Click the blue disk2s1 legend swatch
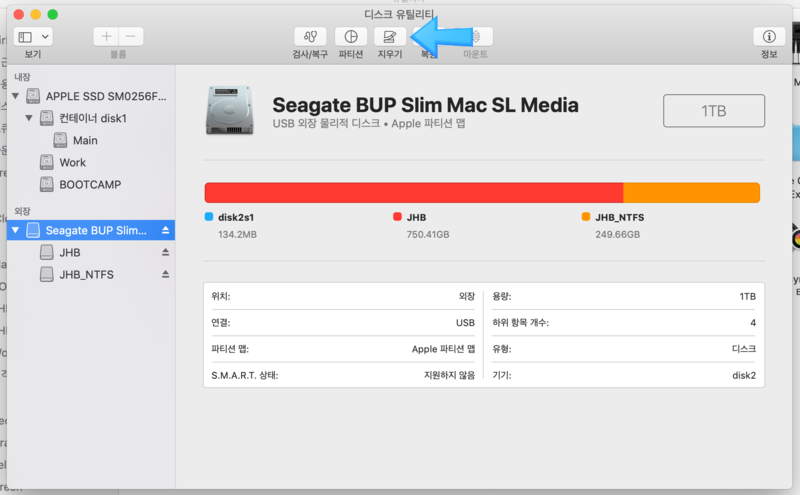The width and height of the screenshot is (800, 495). pyautogui.click(x=209, y=216)
